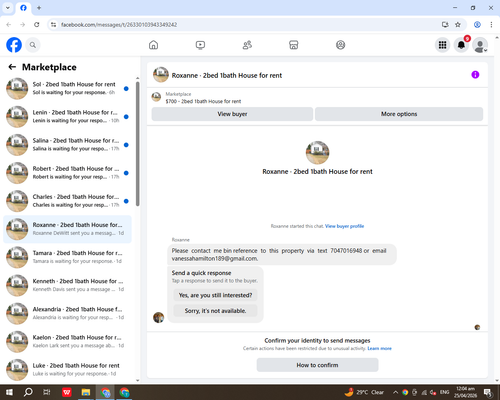Open Tamara 2bed 1bath conversation
This screenshot has width=500, height=400.
pyautogui.click(x=67, y=257)
